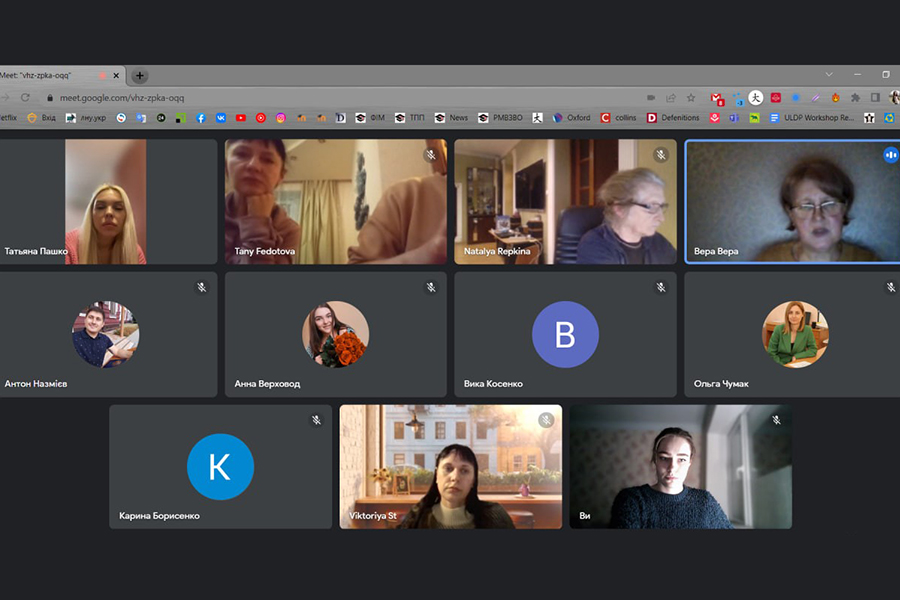Reload the Google Meet page
The width and height of the screenshot is (900, 600).
coord(25,98)
